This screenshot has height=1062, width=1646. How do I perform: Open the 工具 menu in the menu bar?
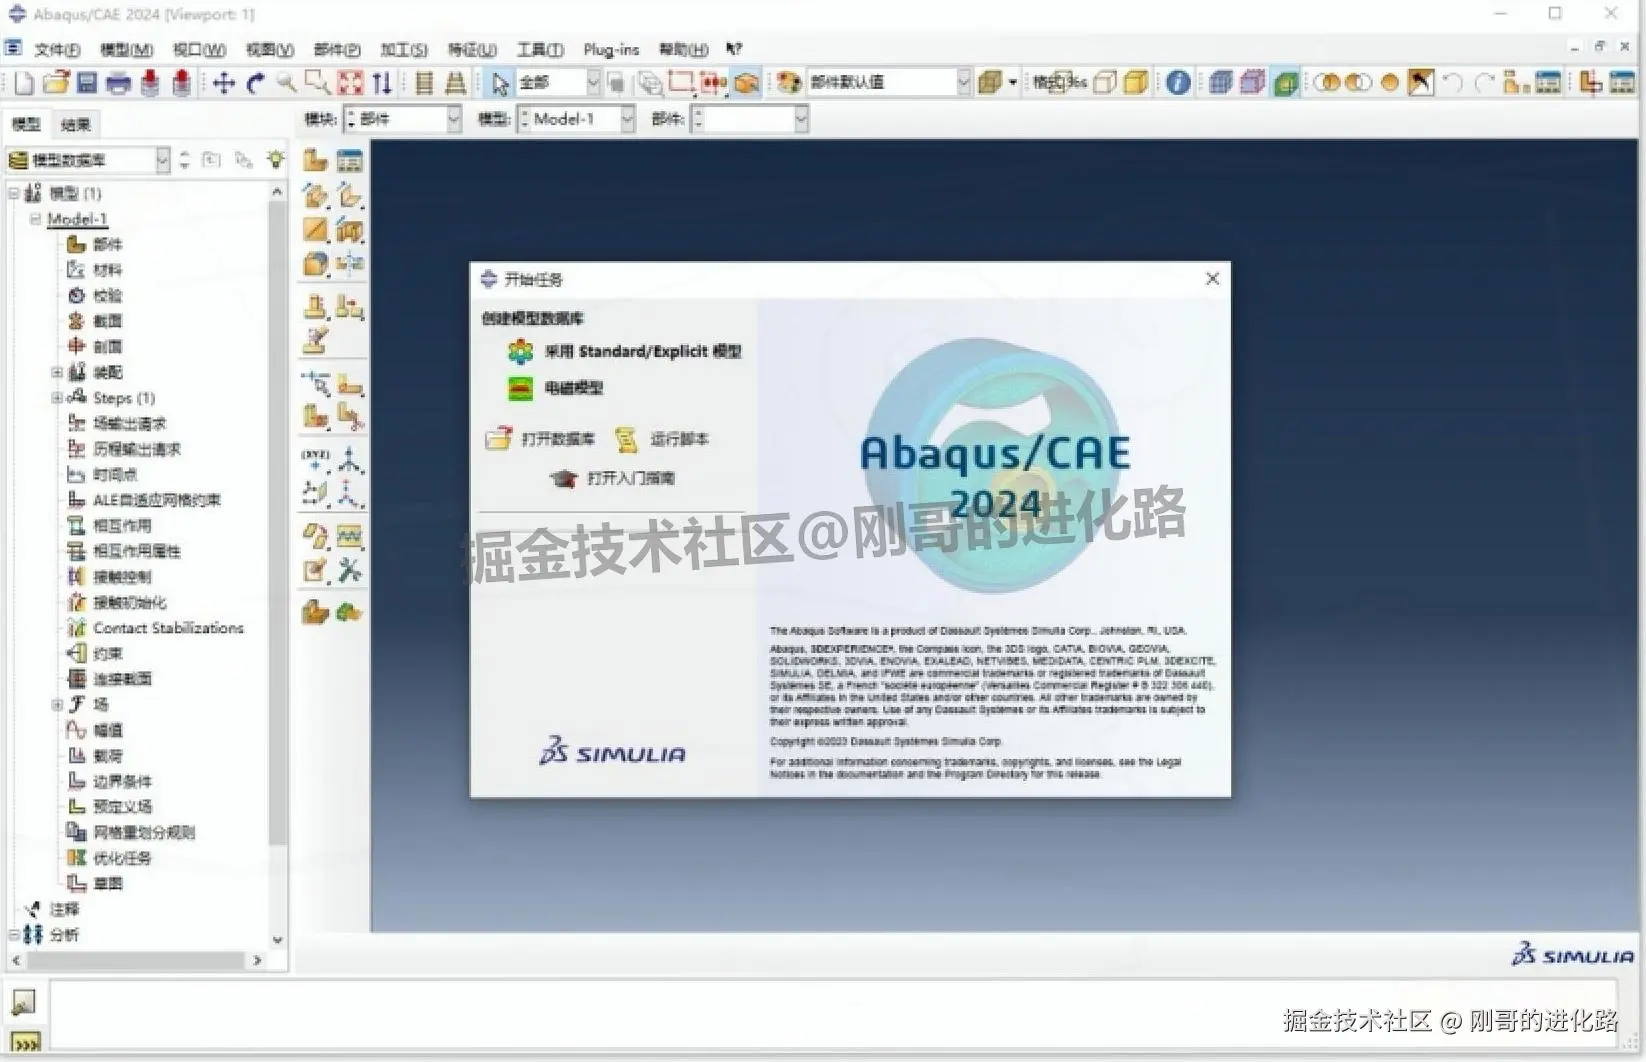click(540, 49)
